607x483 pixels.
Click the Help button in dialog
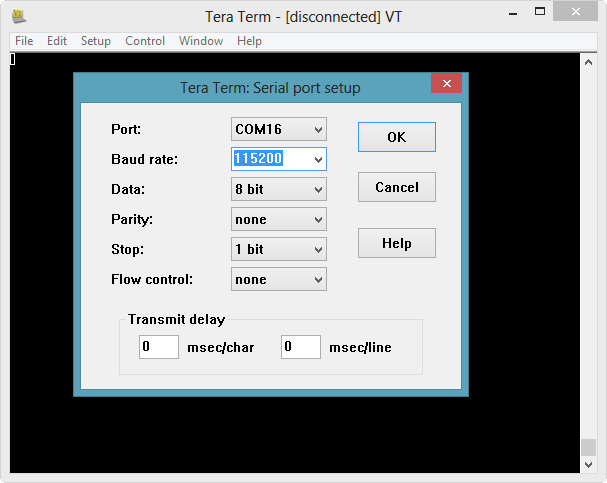[x=396, y=243]
